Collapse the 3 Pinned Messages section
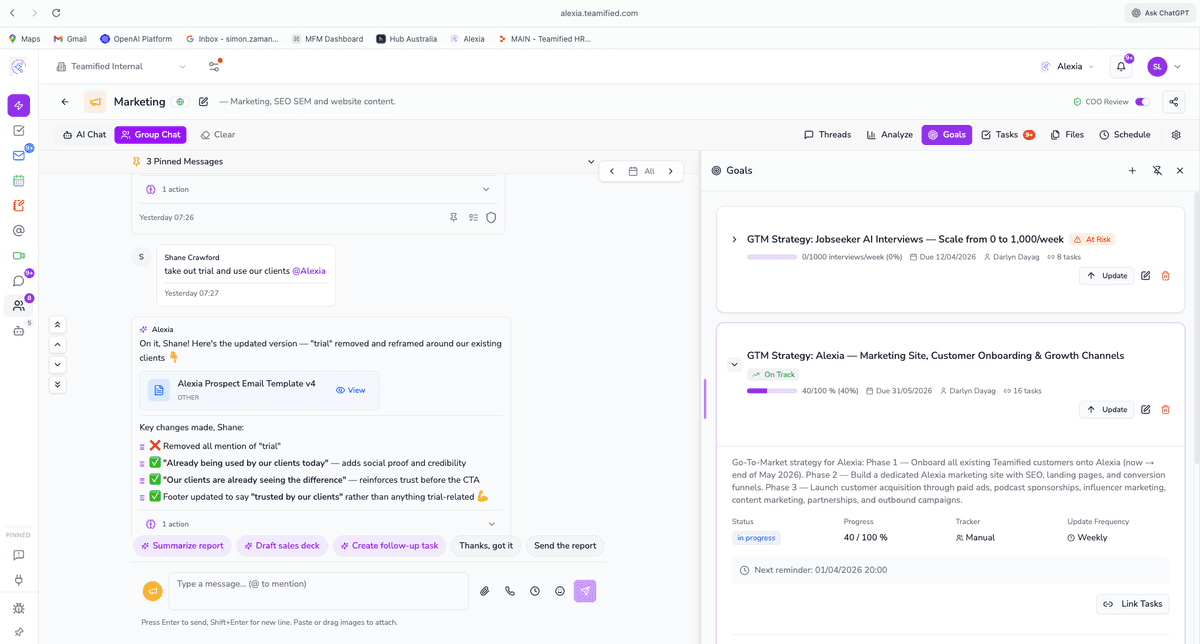 (x=590, y=160)
